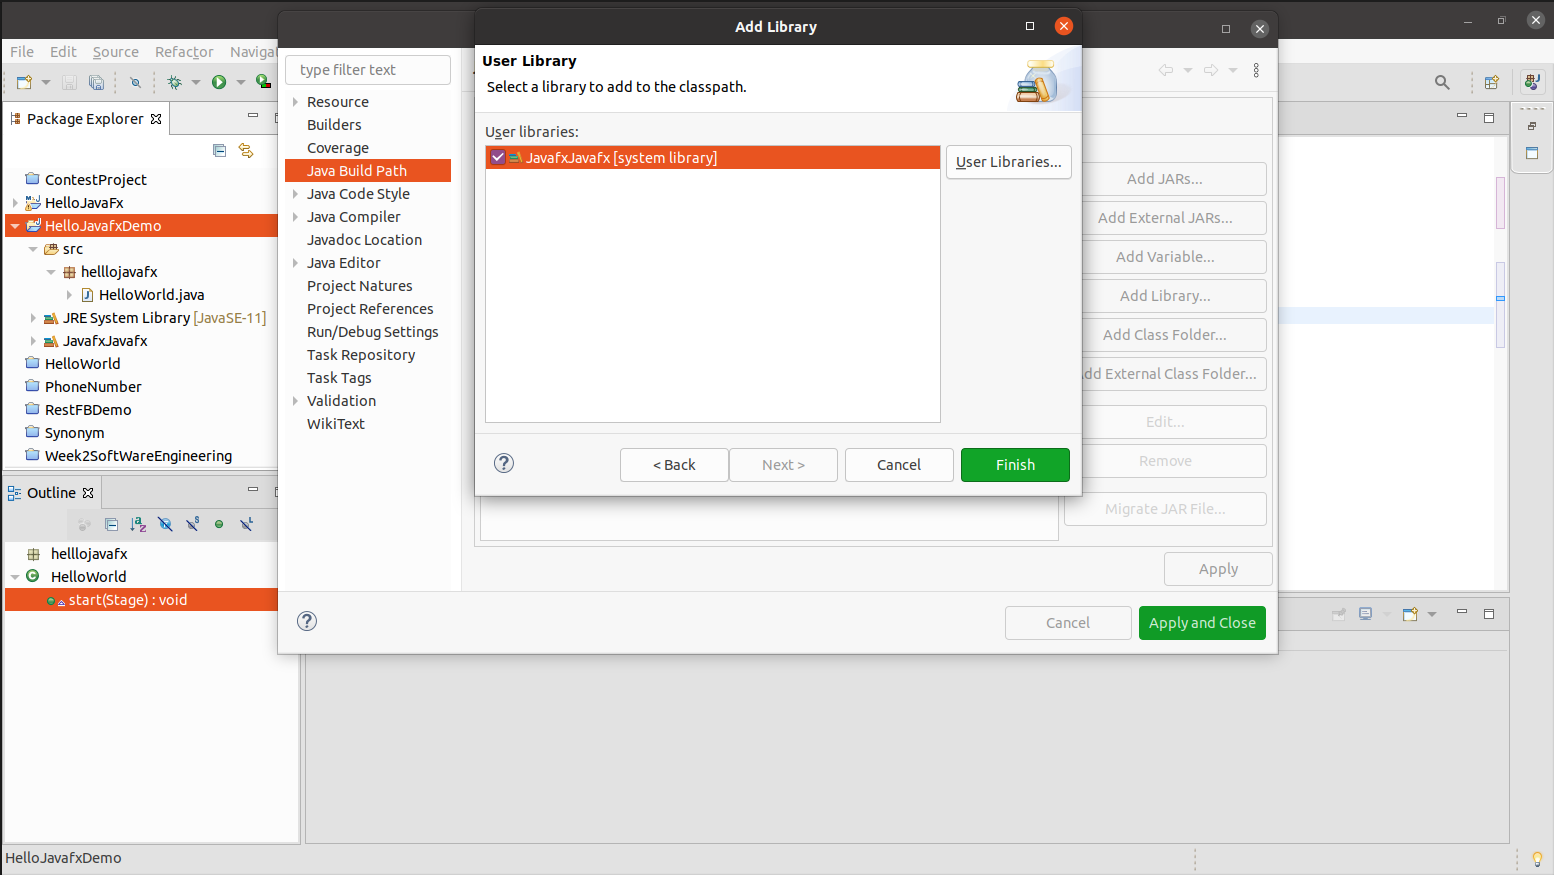Click inside the type filter text field

point(367,69)
